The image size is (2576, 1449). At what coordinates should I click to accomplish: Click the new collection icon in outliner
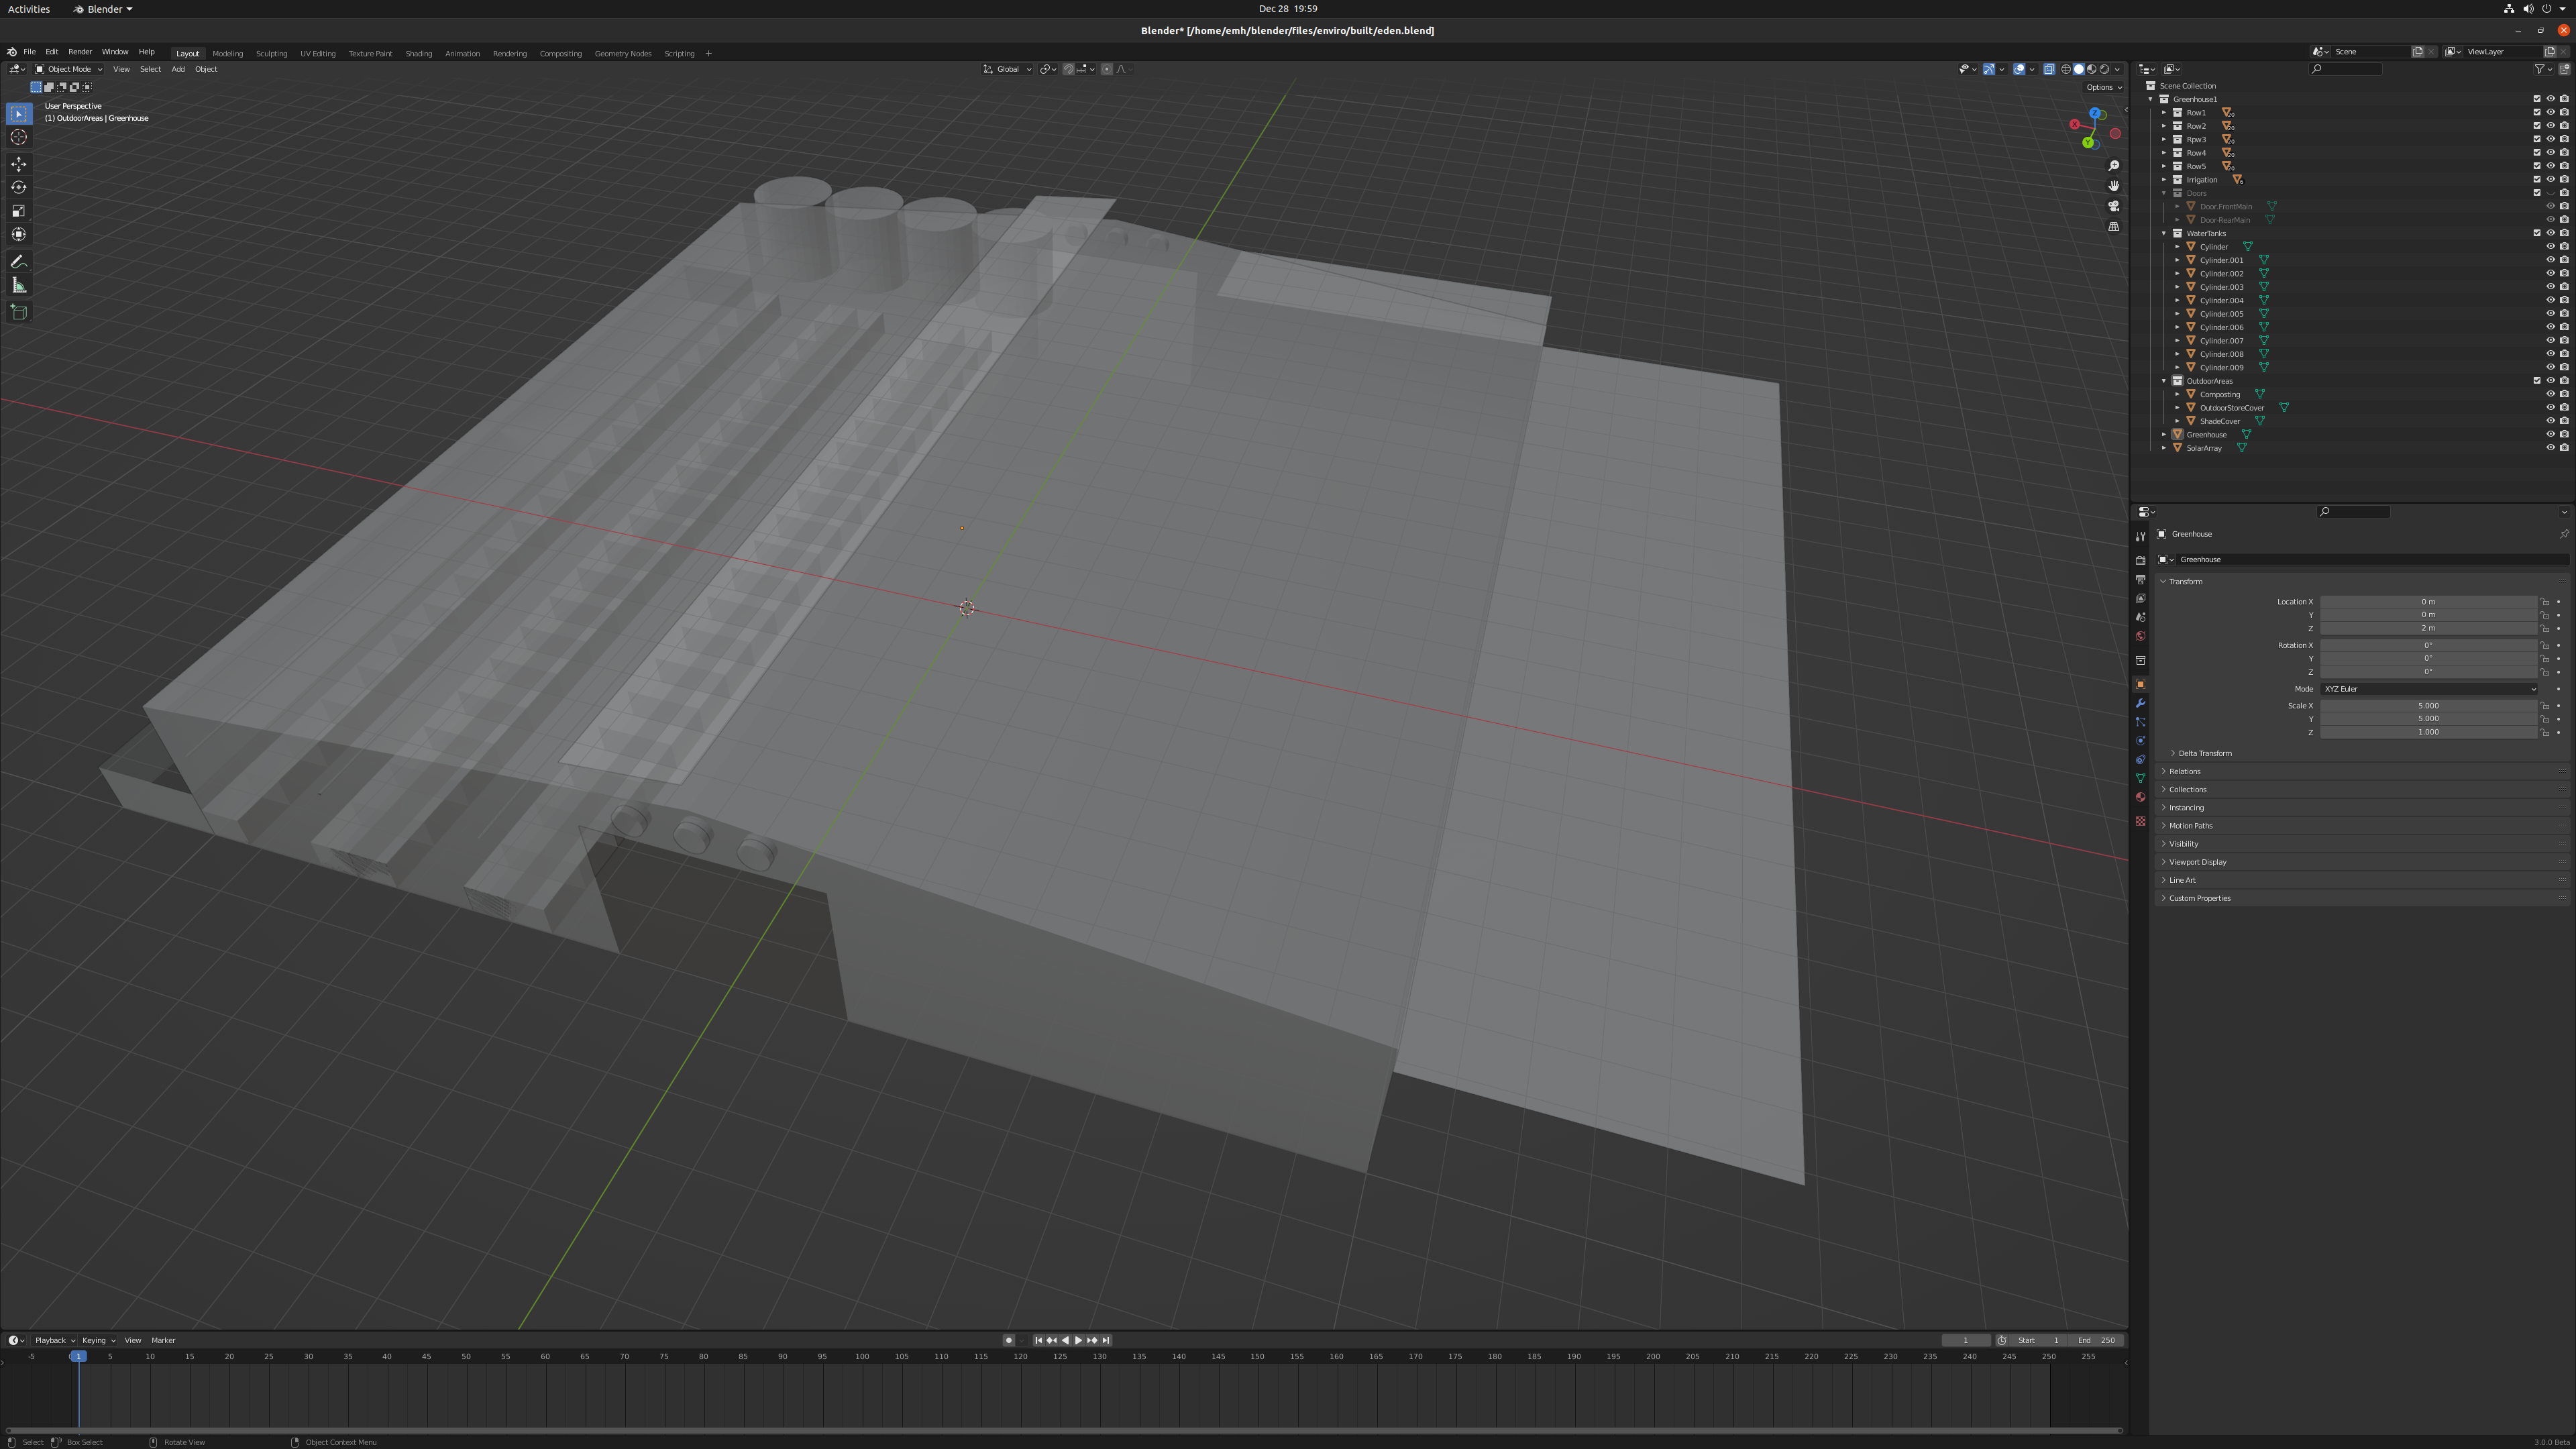click(2564, 69)
